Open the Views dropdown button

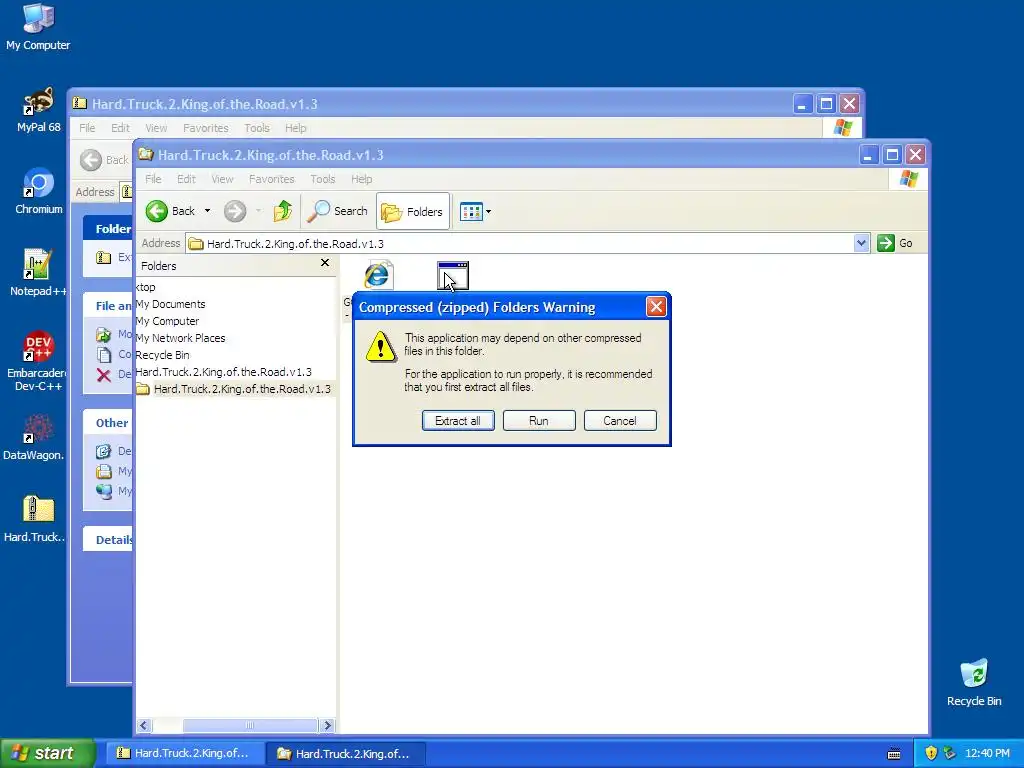475,211
